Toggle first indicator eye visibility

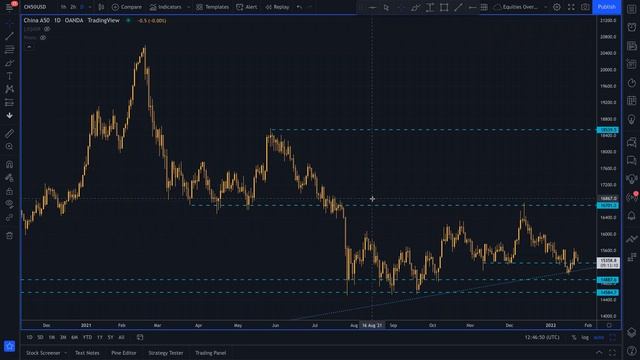pos(47,29)
